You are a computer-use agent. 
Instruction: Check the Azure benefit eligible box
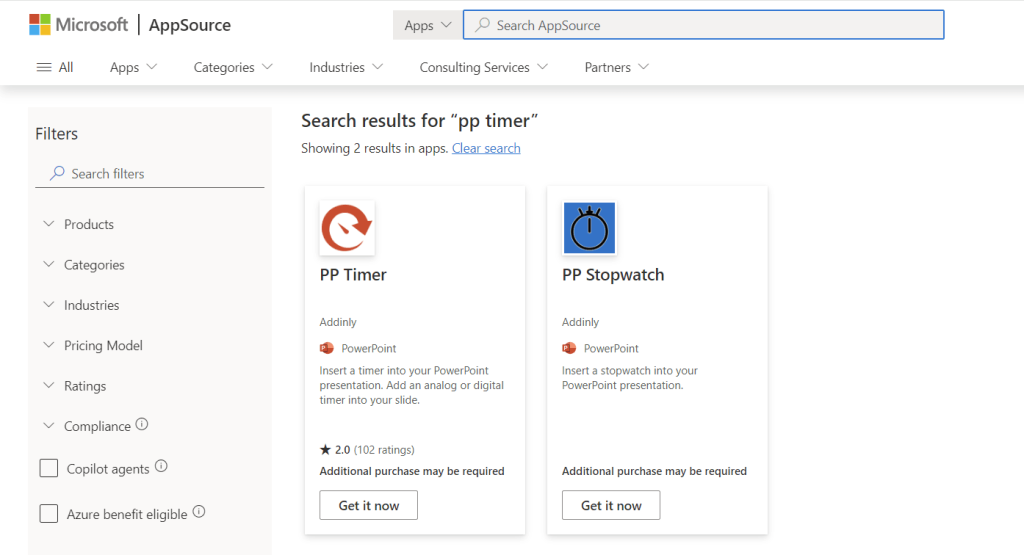(x=48, y=514)
